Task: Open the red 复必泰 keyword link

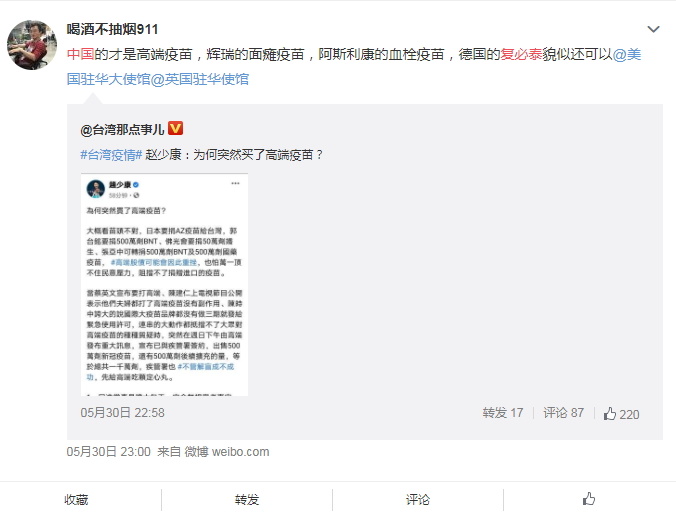Action: (x=521, y=54)
